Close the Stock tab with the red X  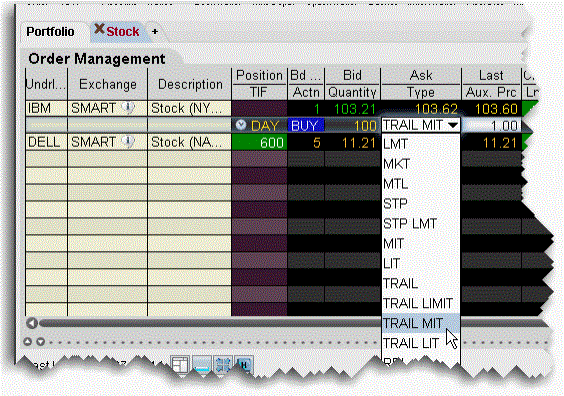tap(99, 29)
